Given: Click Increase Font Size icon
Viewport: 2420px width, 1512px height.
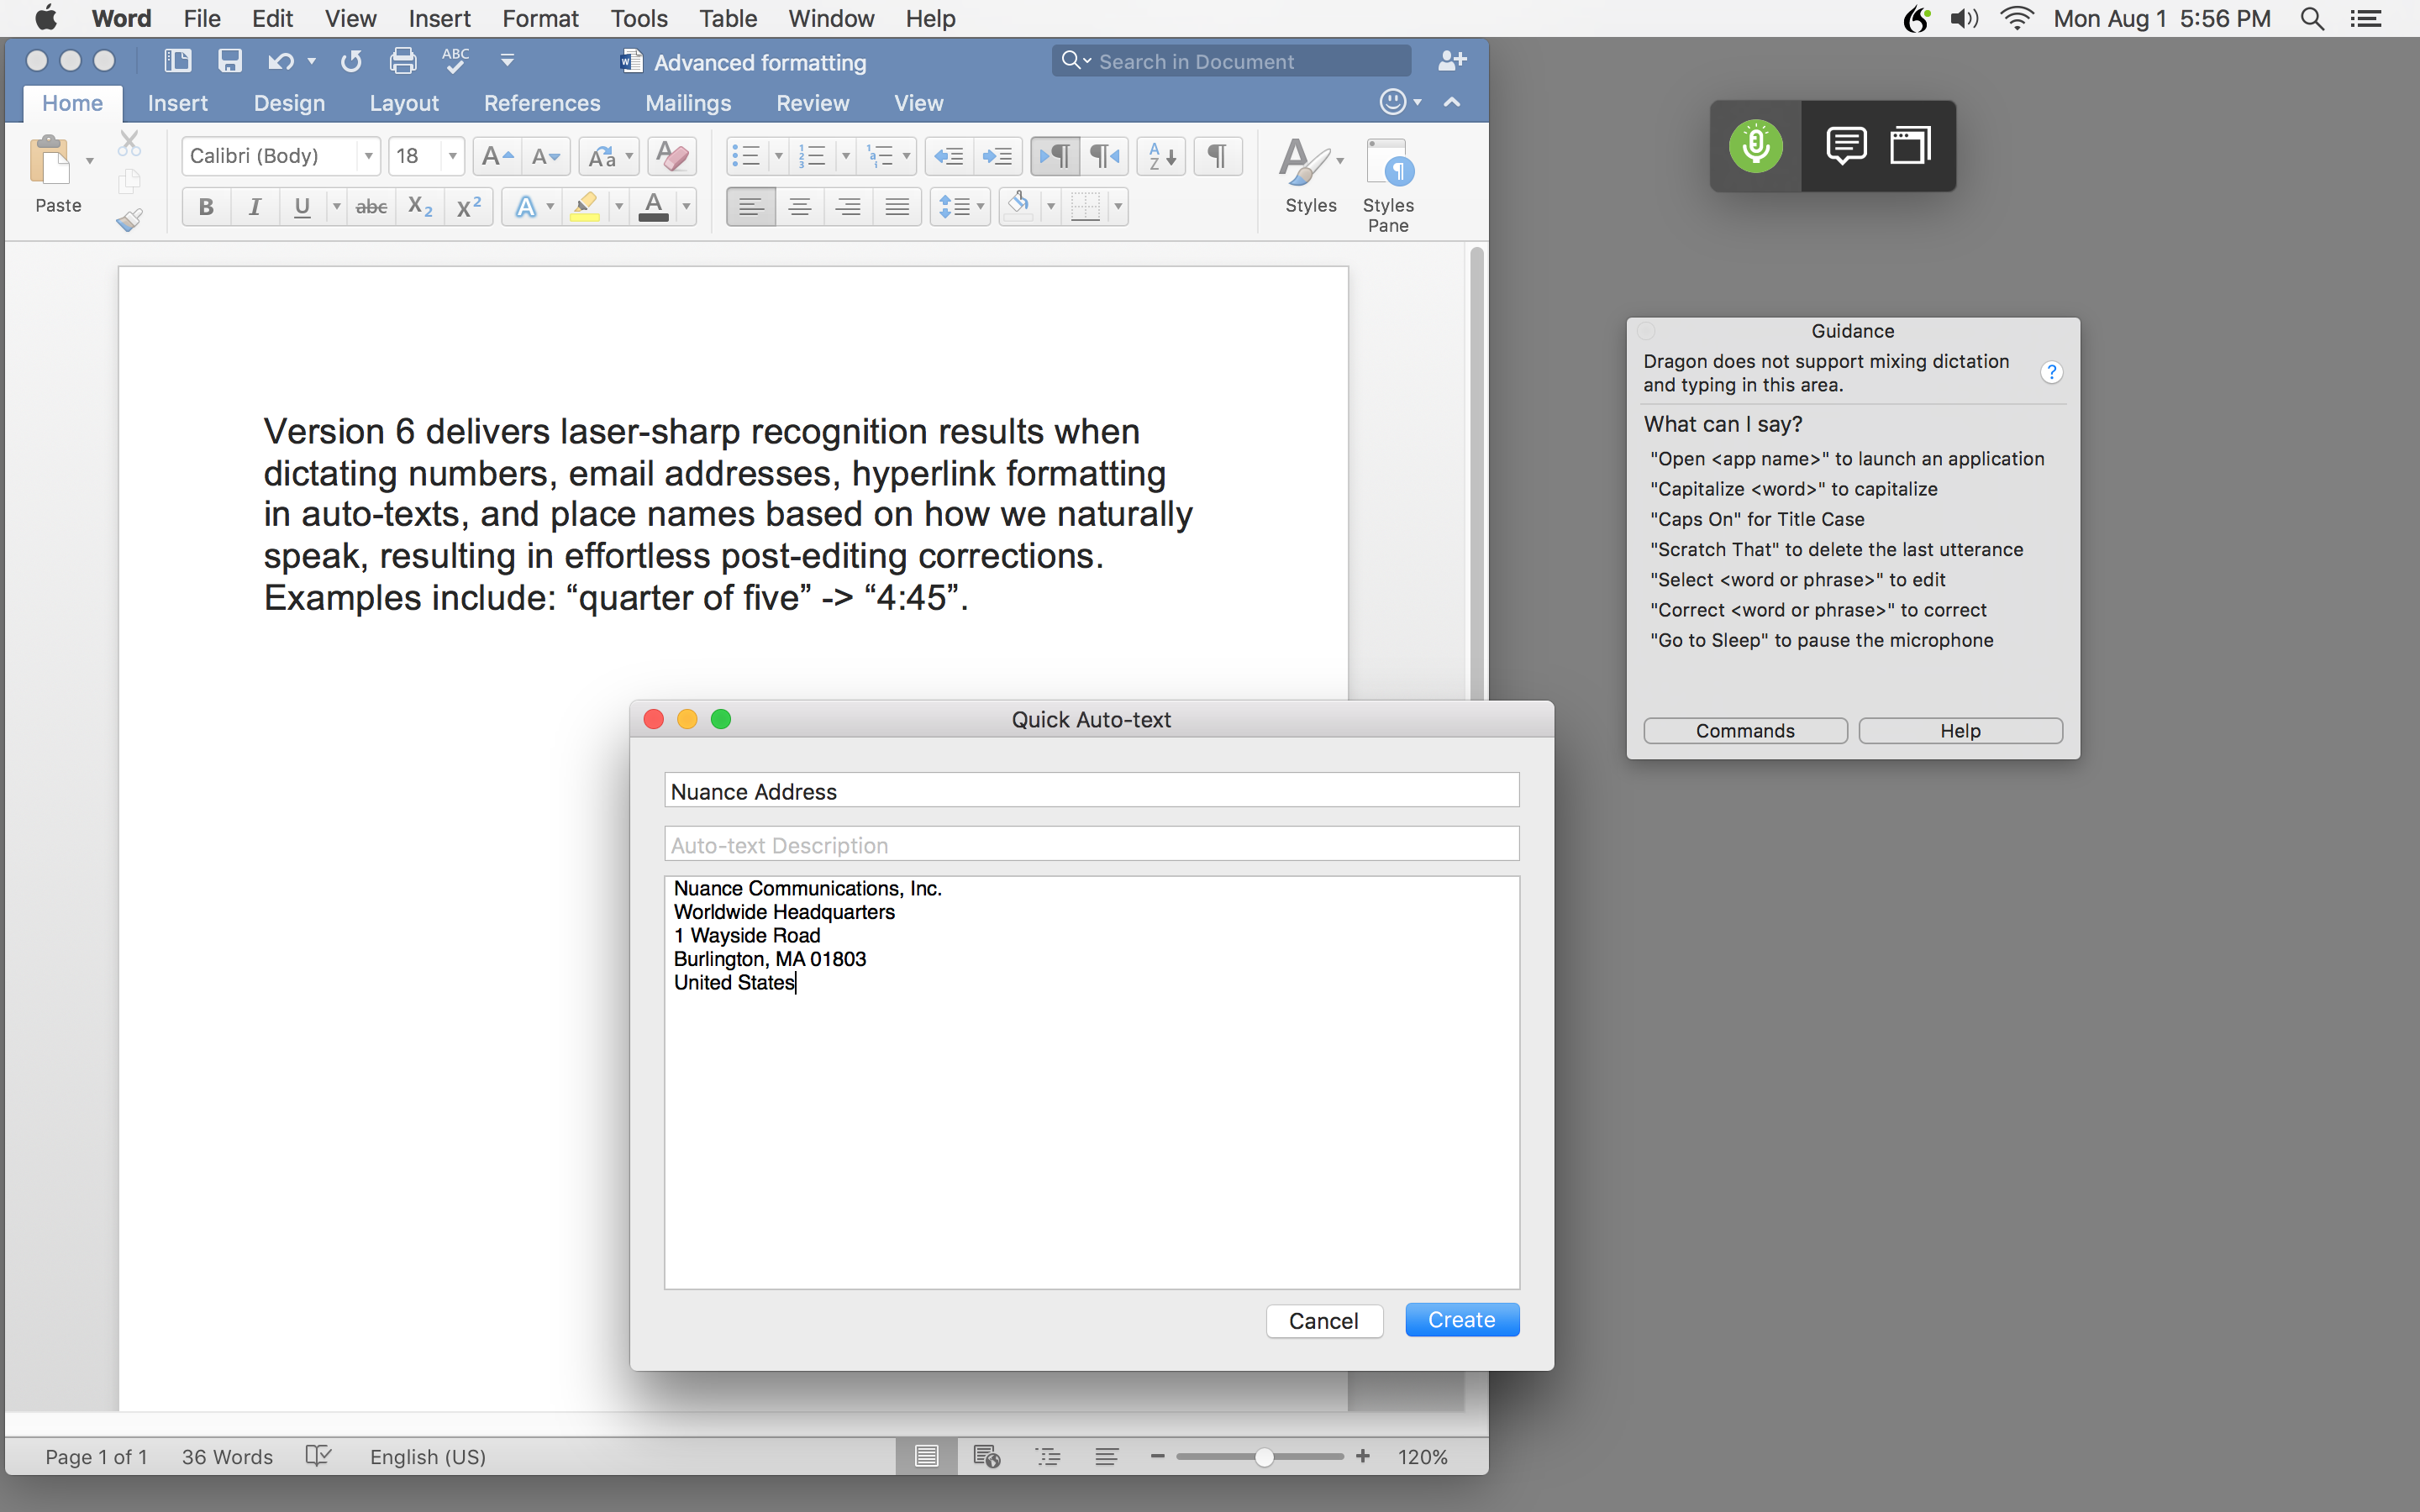Looking at the screenshot, I should [497, 156].
